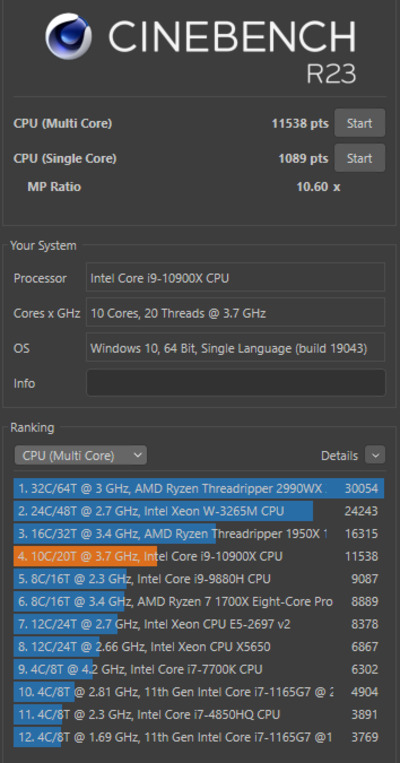Expand the Details chevron in Ranking
Image resolution: width=400 pixels, height=763 pixels.
(375, 455)
